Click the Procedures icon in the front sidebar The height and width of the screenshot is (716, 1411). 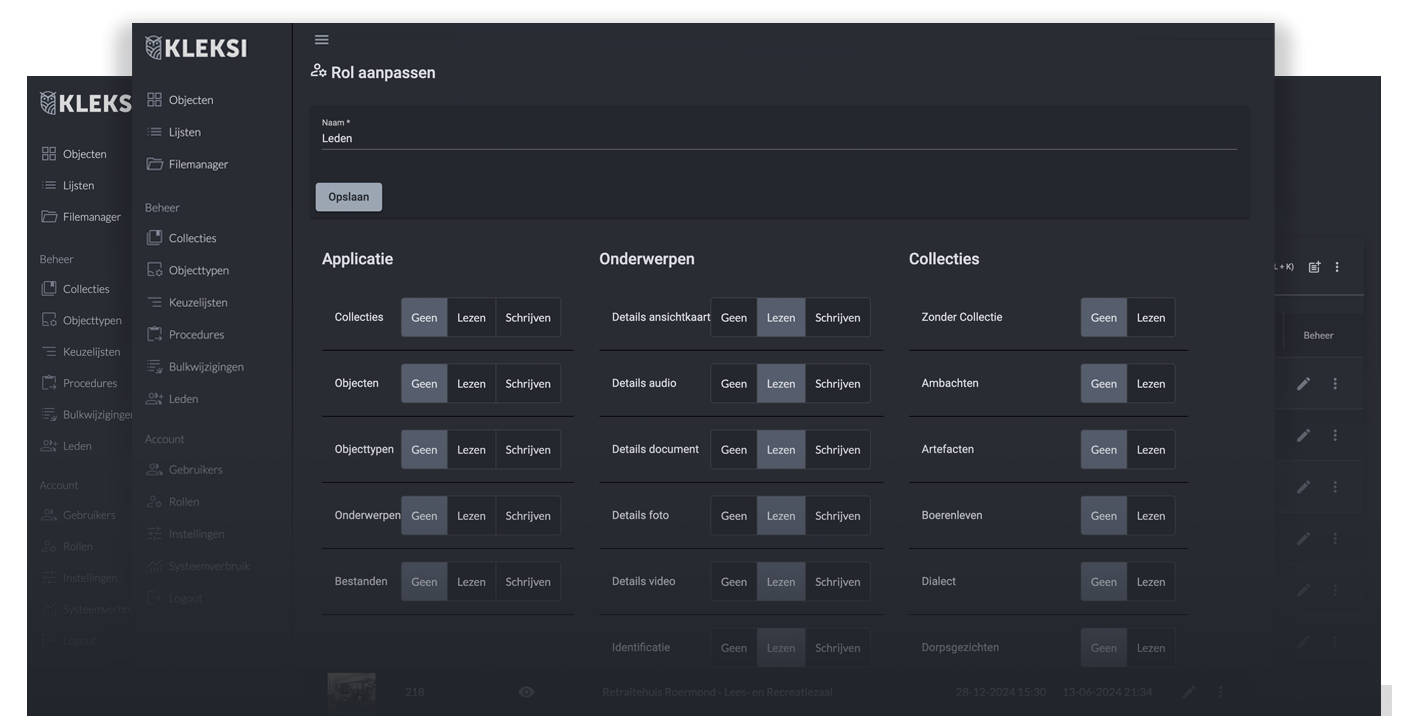pyautogui.click(x=154, y=334)
